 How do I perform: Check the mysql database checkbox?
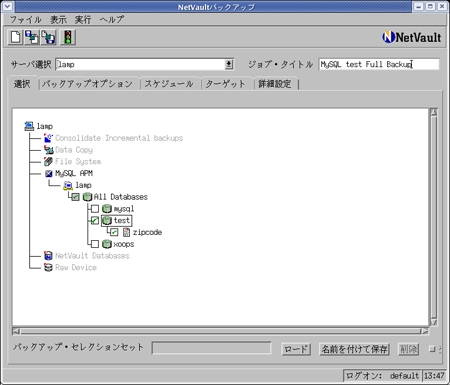click(95, 209)
